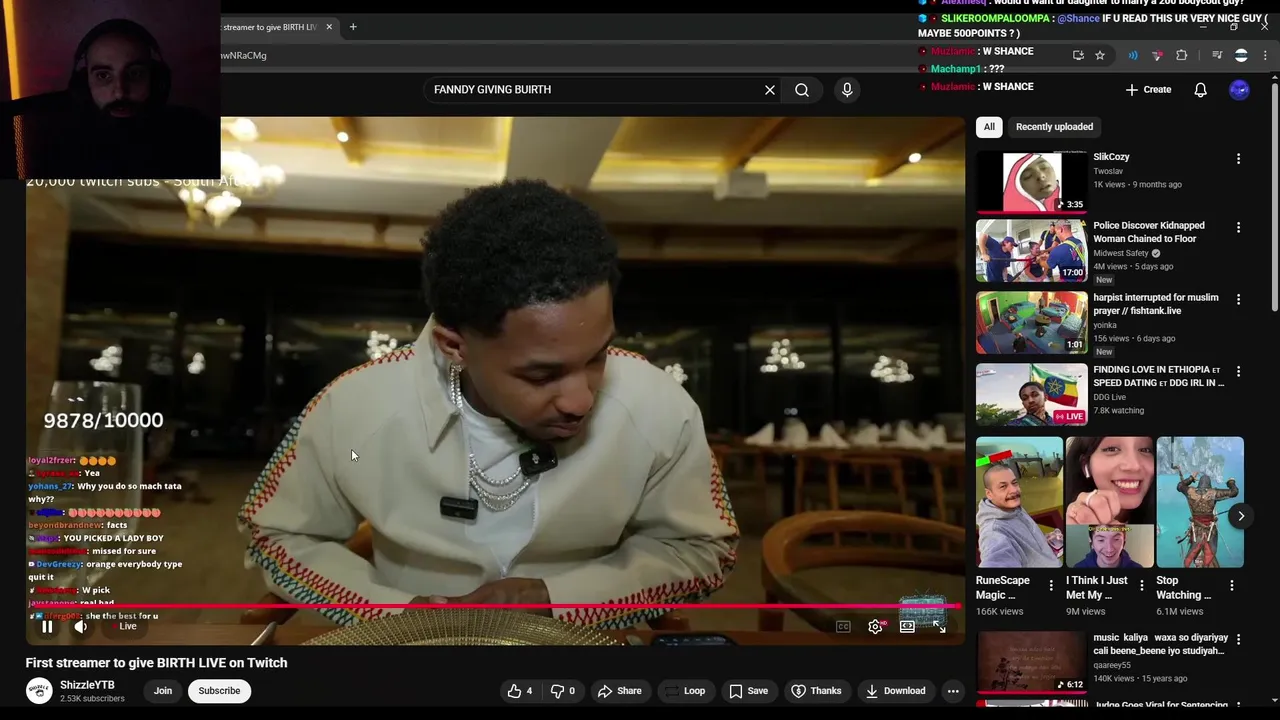Toggle closed captions with the CC icon
Viewport: 1280px width, 720px height.
[x=843, y=627]
